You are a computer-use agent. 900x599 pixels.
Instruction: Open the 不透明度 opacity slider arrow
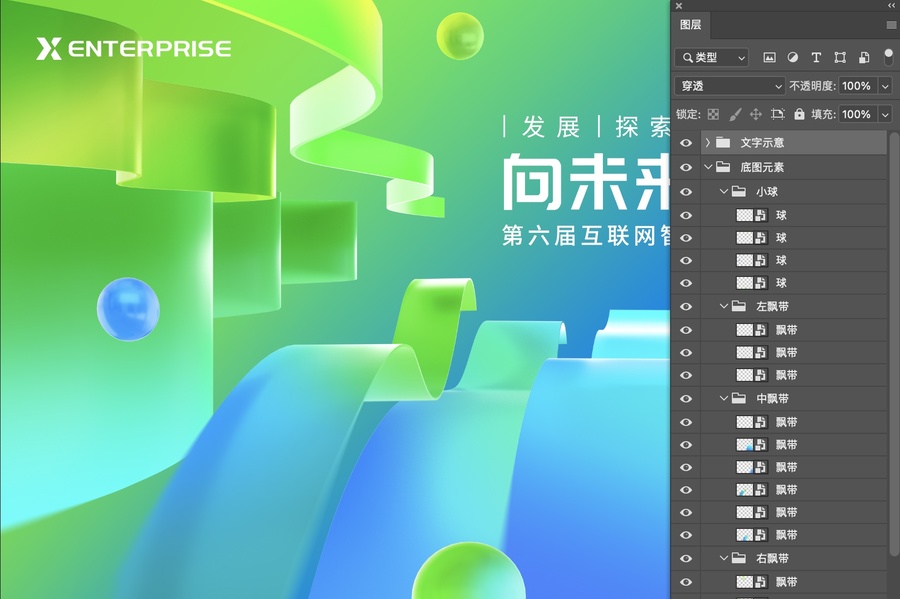(x=885, y=86)
